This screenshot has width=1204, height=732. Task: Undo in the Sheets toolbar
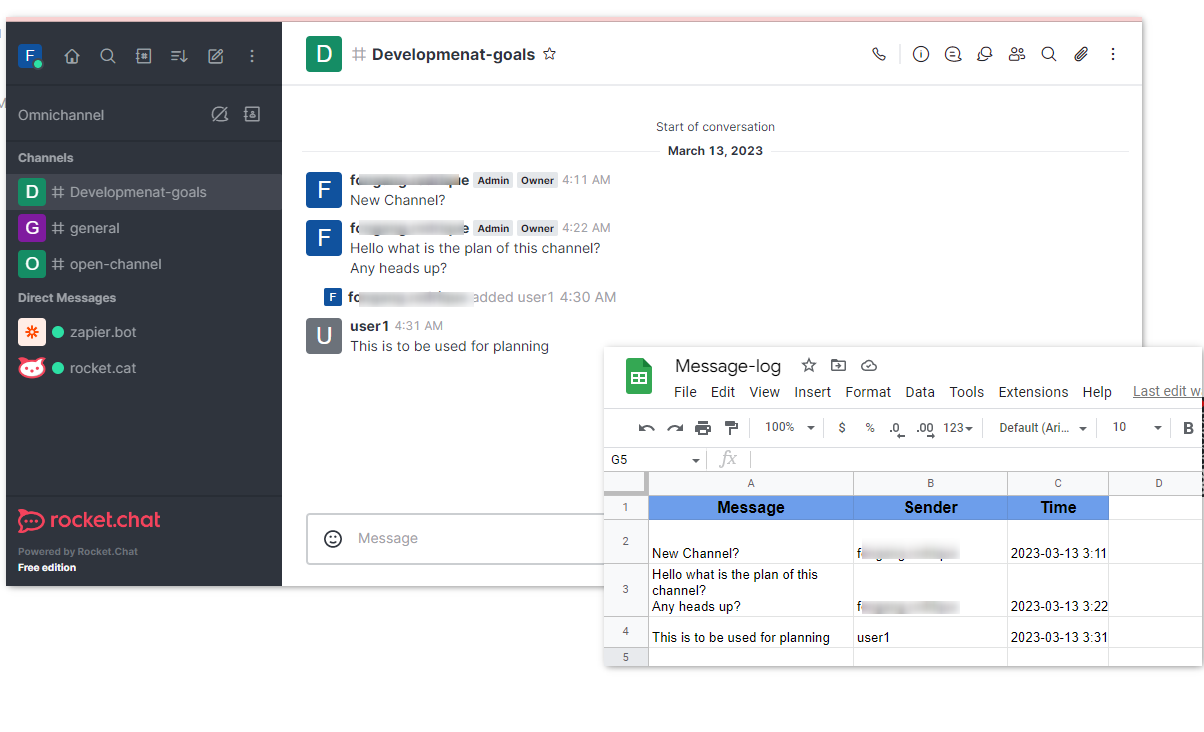(x=647, y=428)
